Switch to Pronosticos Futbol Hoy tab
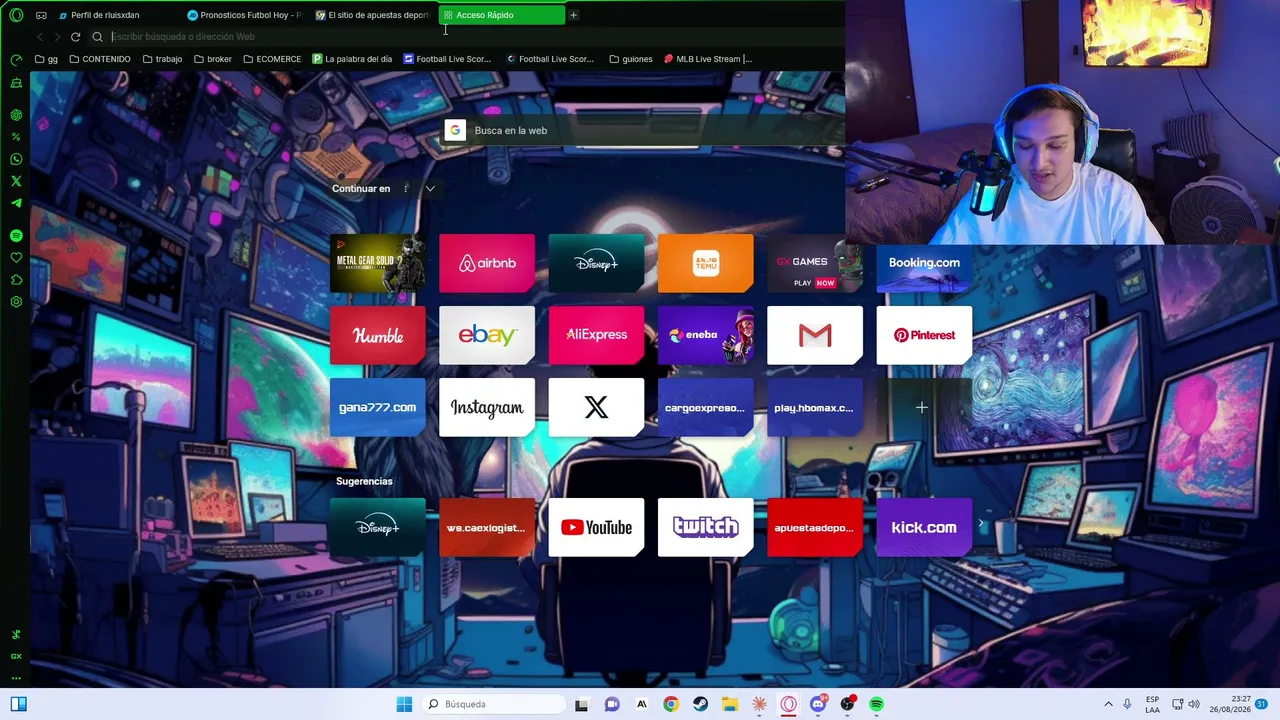The height and width of the screenshot is (720, 1280). (245, 15)
